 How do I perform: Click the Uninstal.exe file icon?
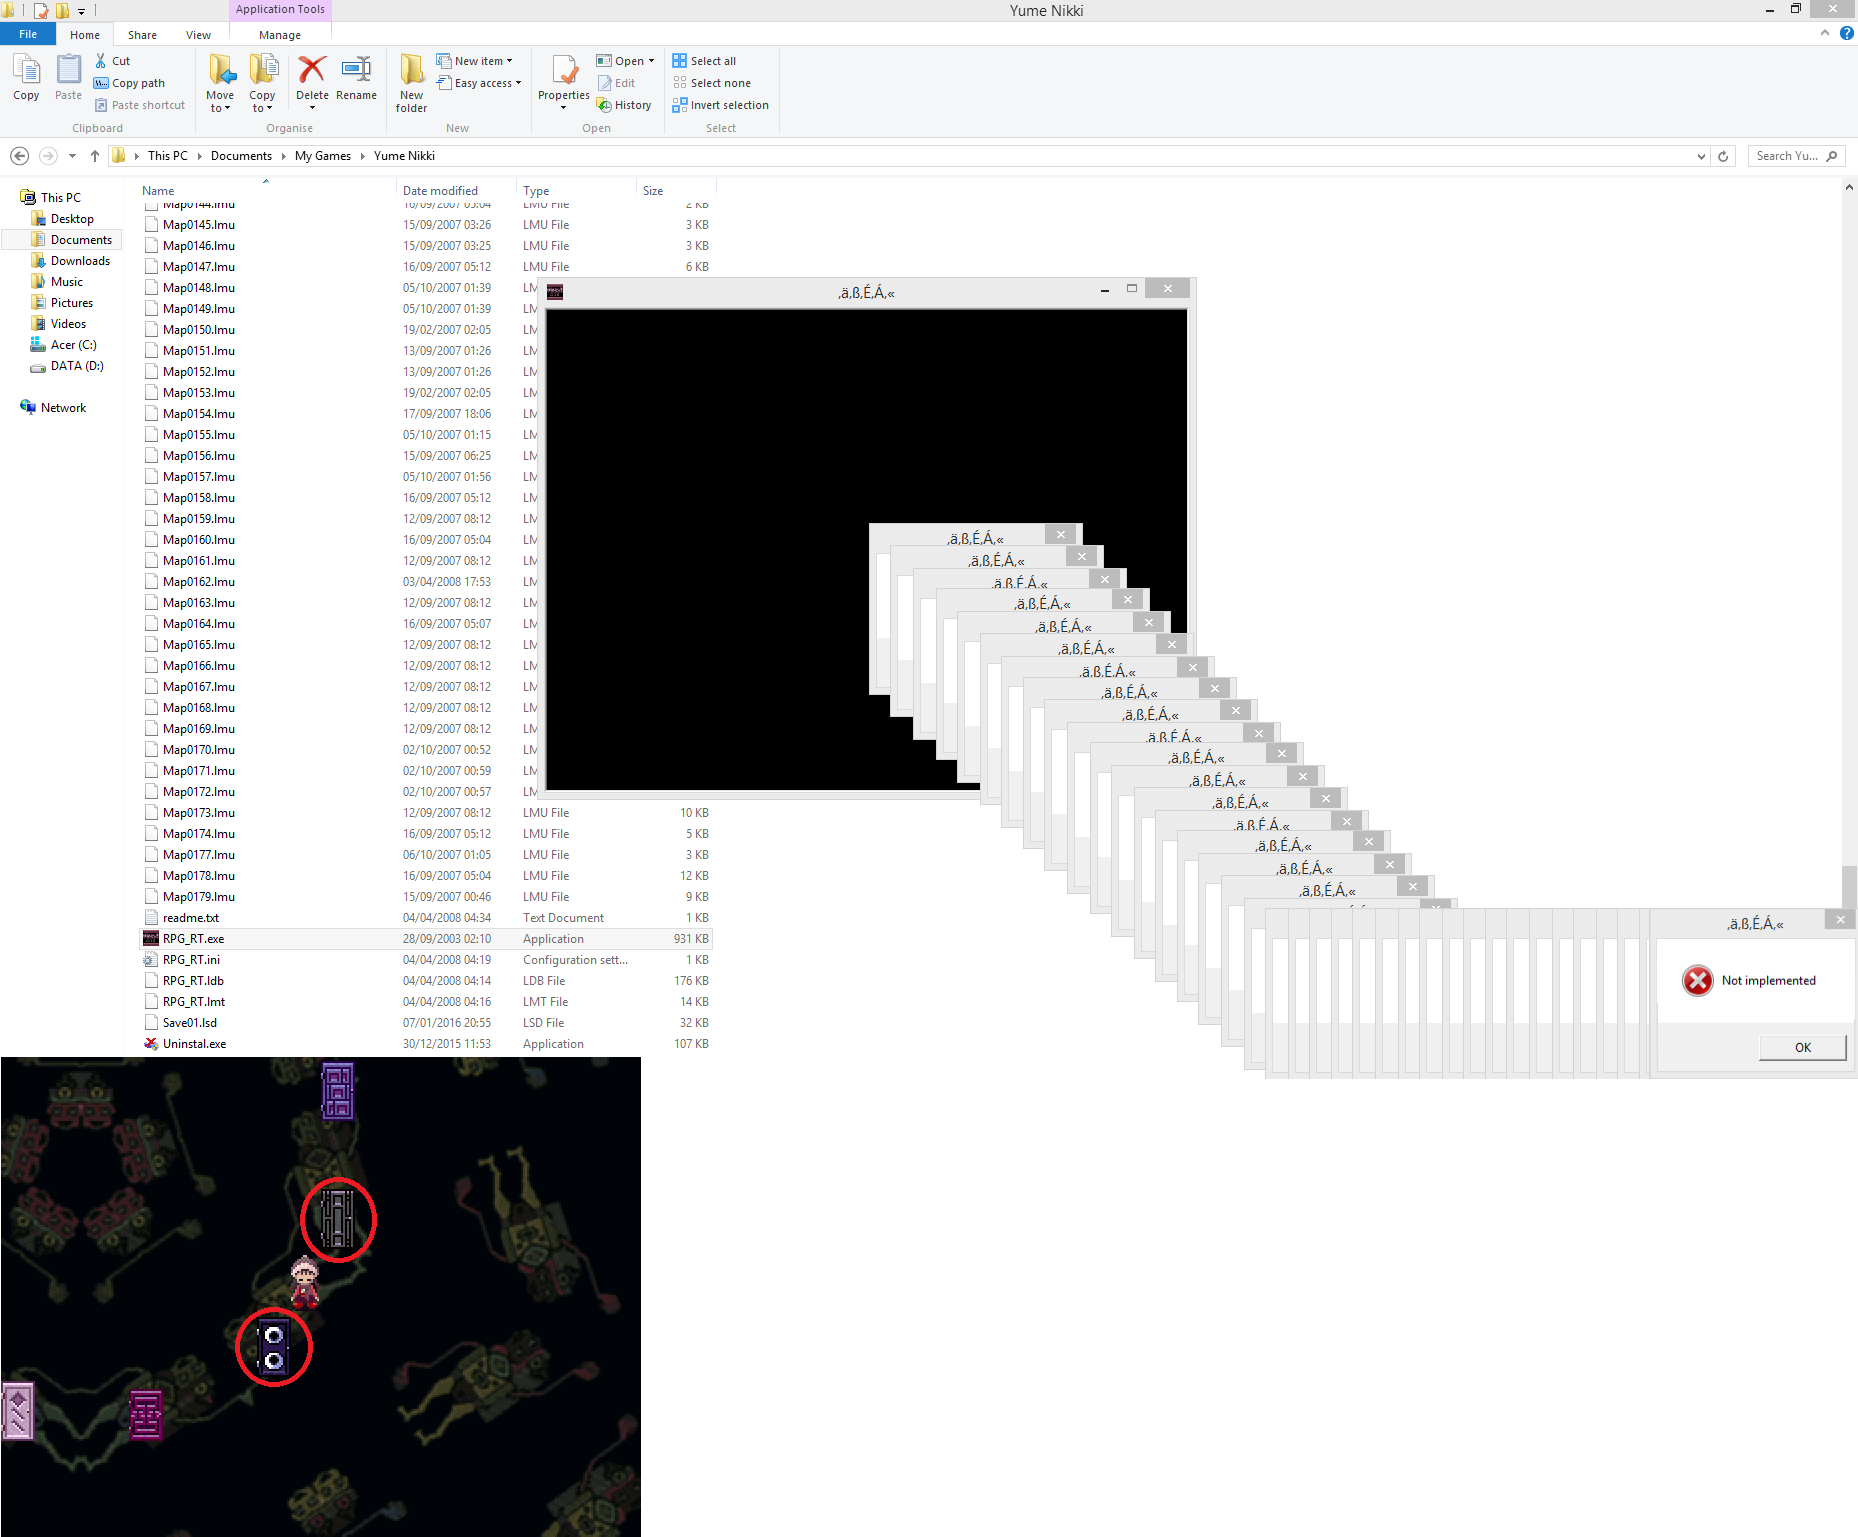[151, 1043]
